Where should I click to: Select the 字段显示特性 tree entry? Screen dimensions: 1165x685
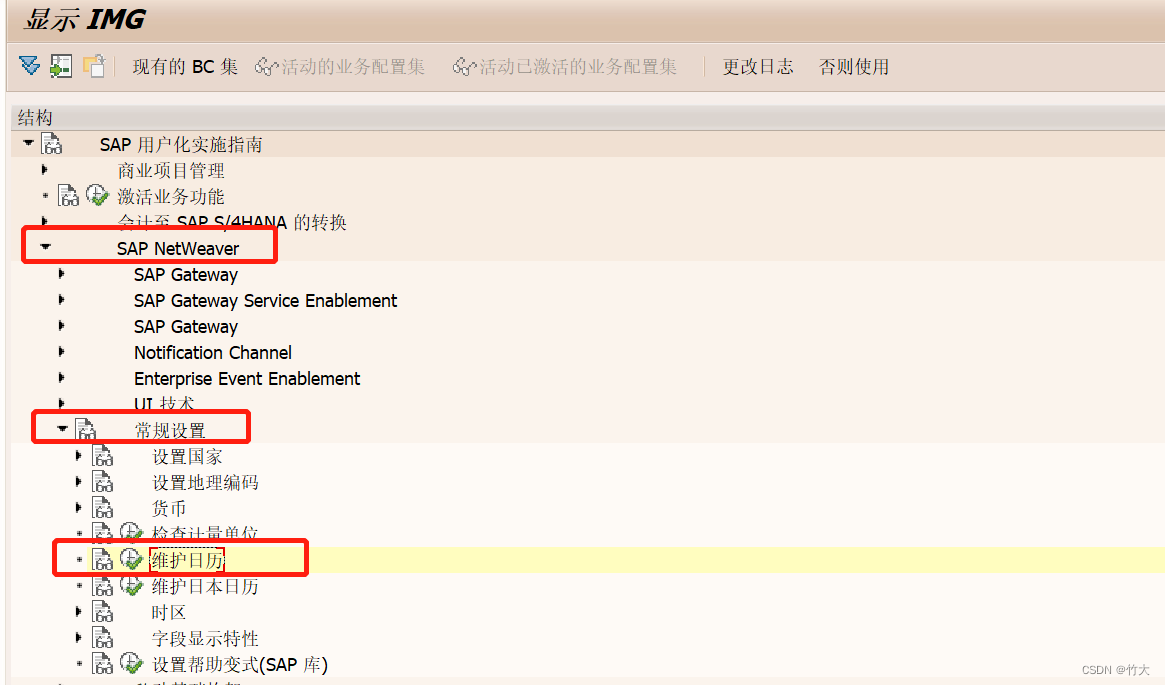pos(205,638)
